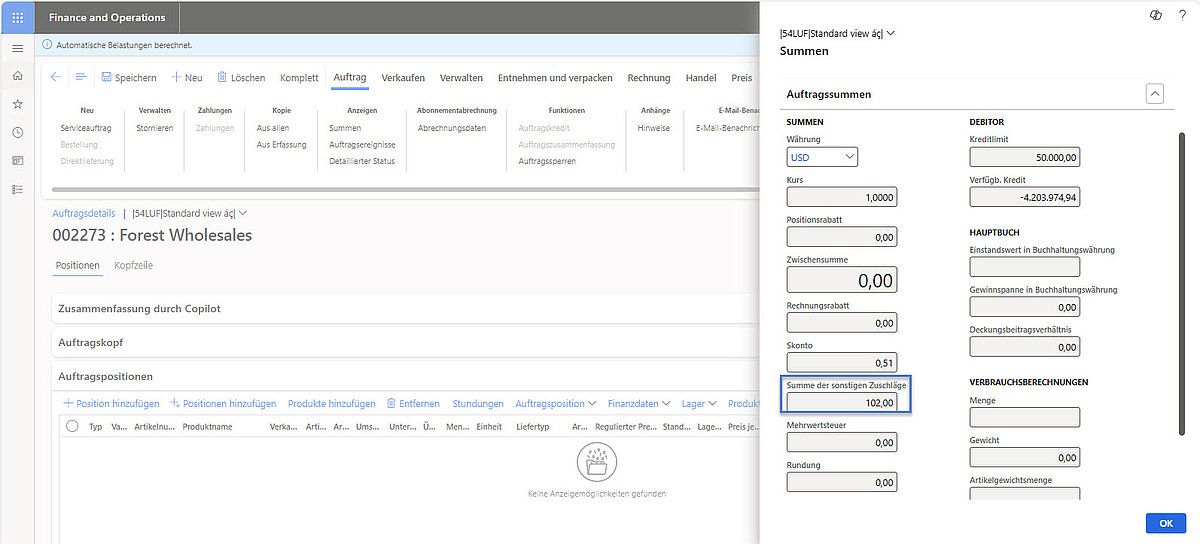Open the Währung USD dropdown

tap(822, 157)
